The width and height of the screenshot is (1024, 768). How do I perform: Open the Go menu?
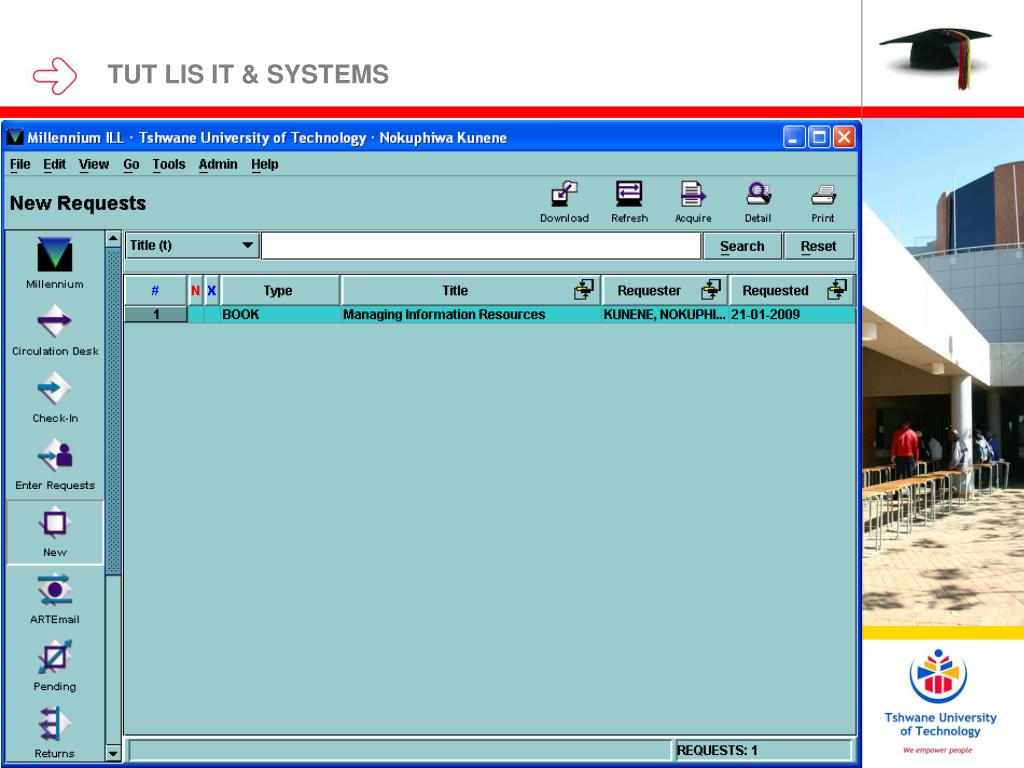131,165
